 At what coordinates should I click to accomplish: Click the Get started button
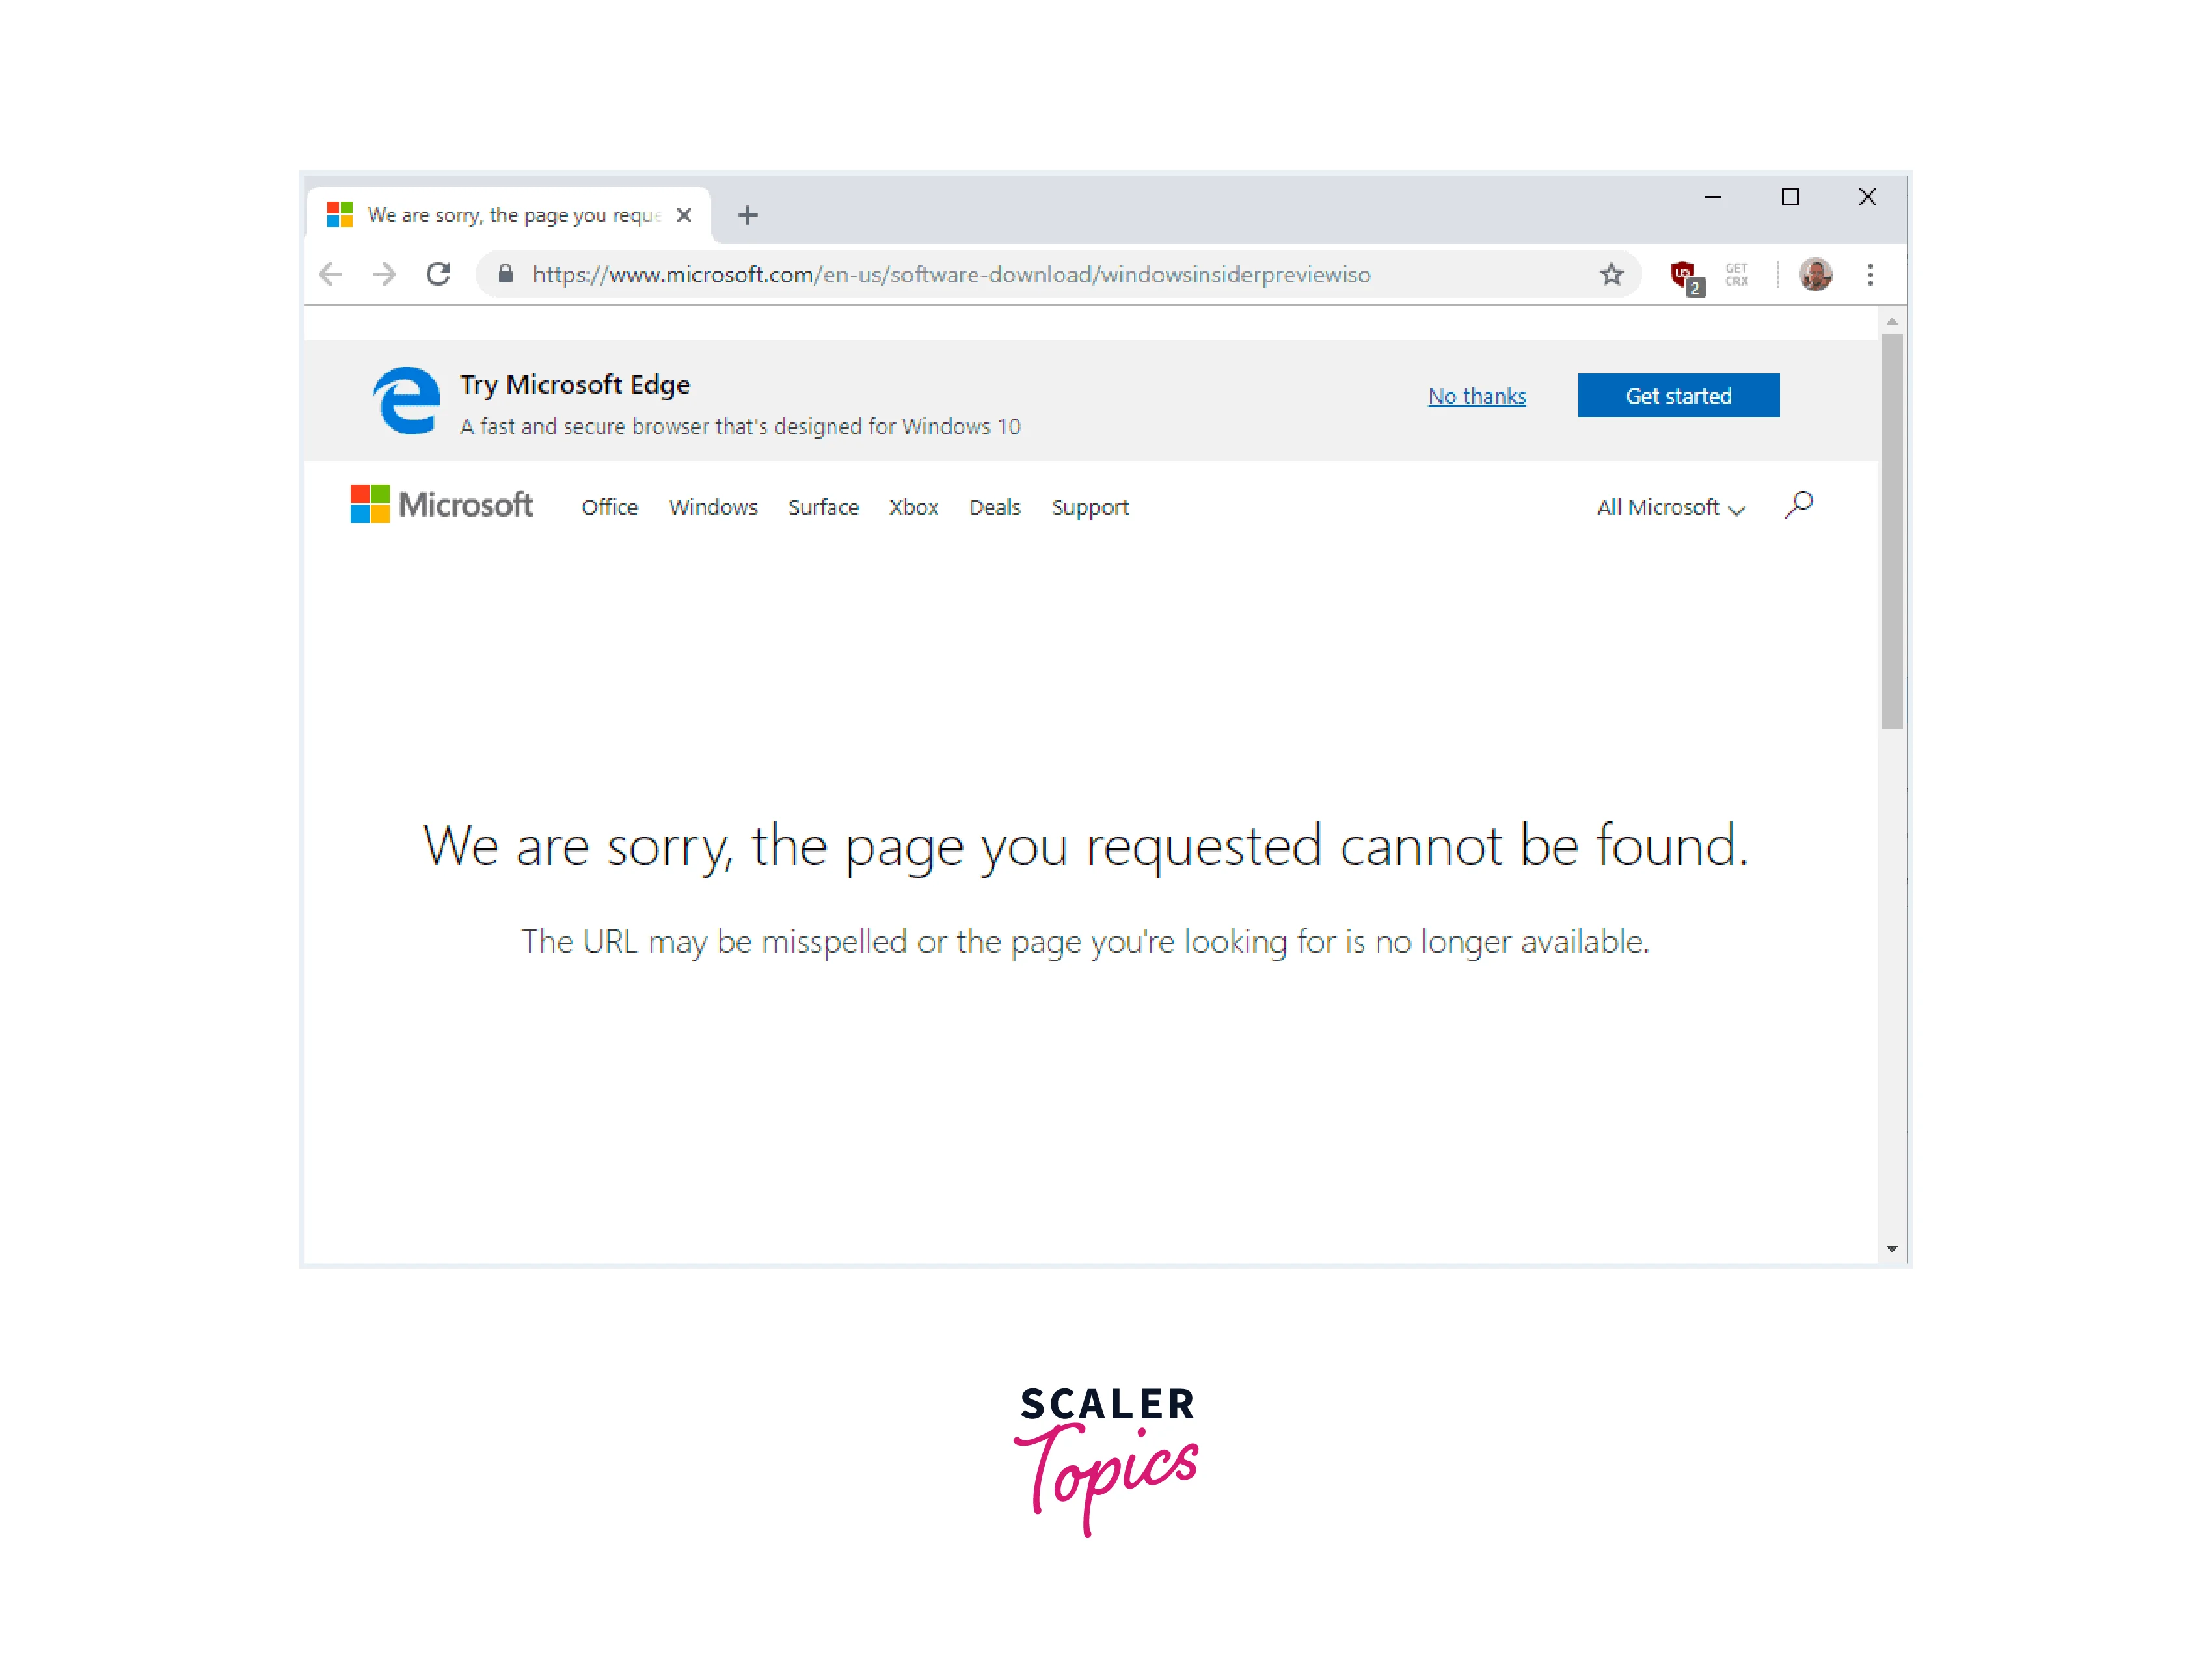coord(1678,396)
